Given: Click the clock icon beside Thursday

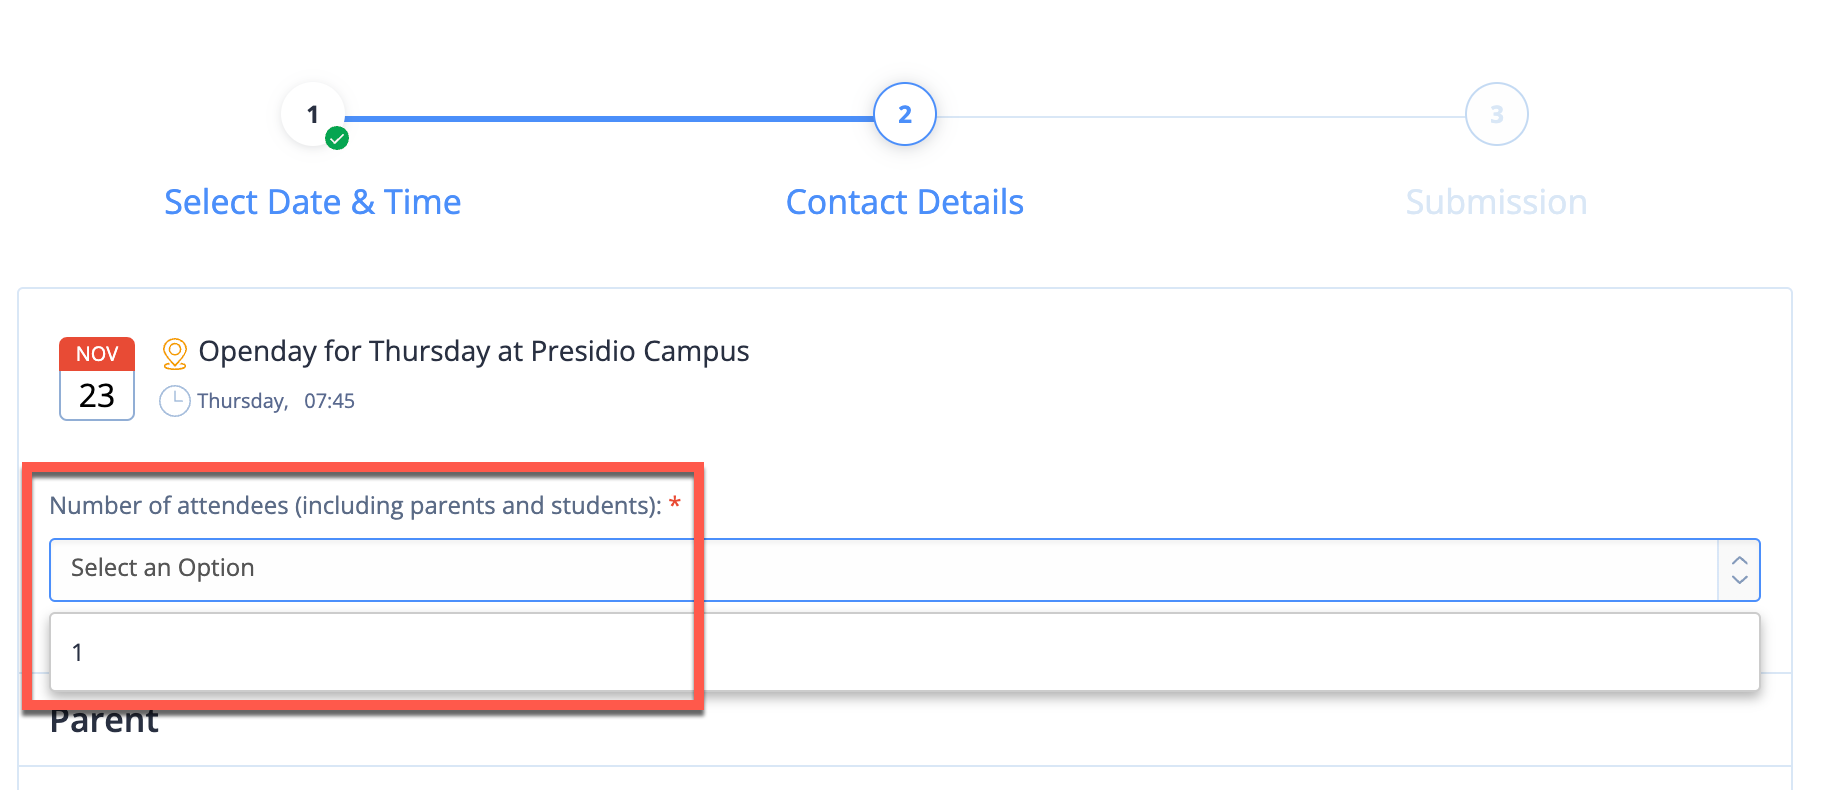Looking at the screenshot, I should click(175, 401).
